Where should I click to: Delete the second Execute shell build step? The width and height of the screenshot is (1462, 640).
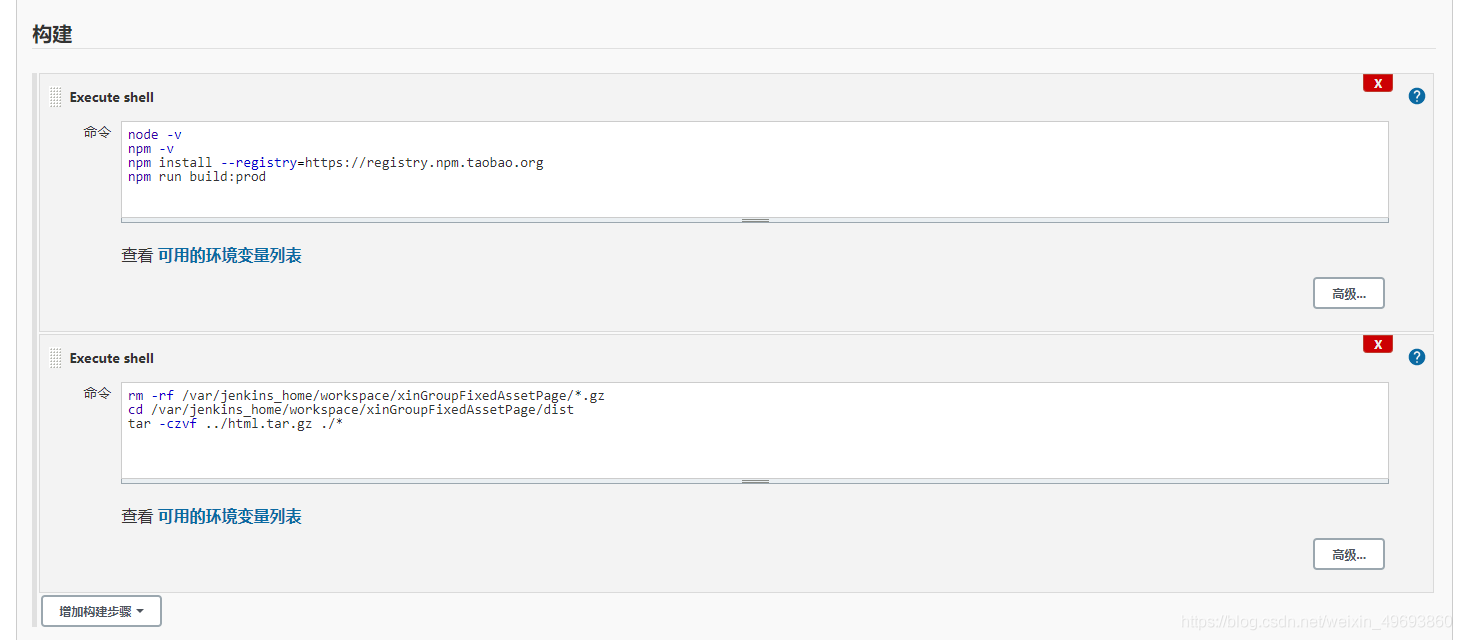pos(1377,344)
